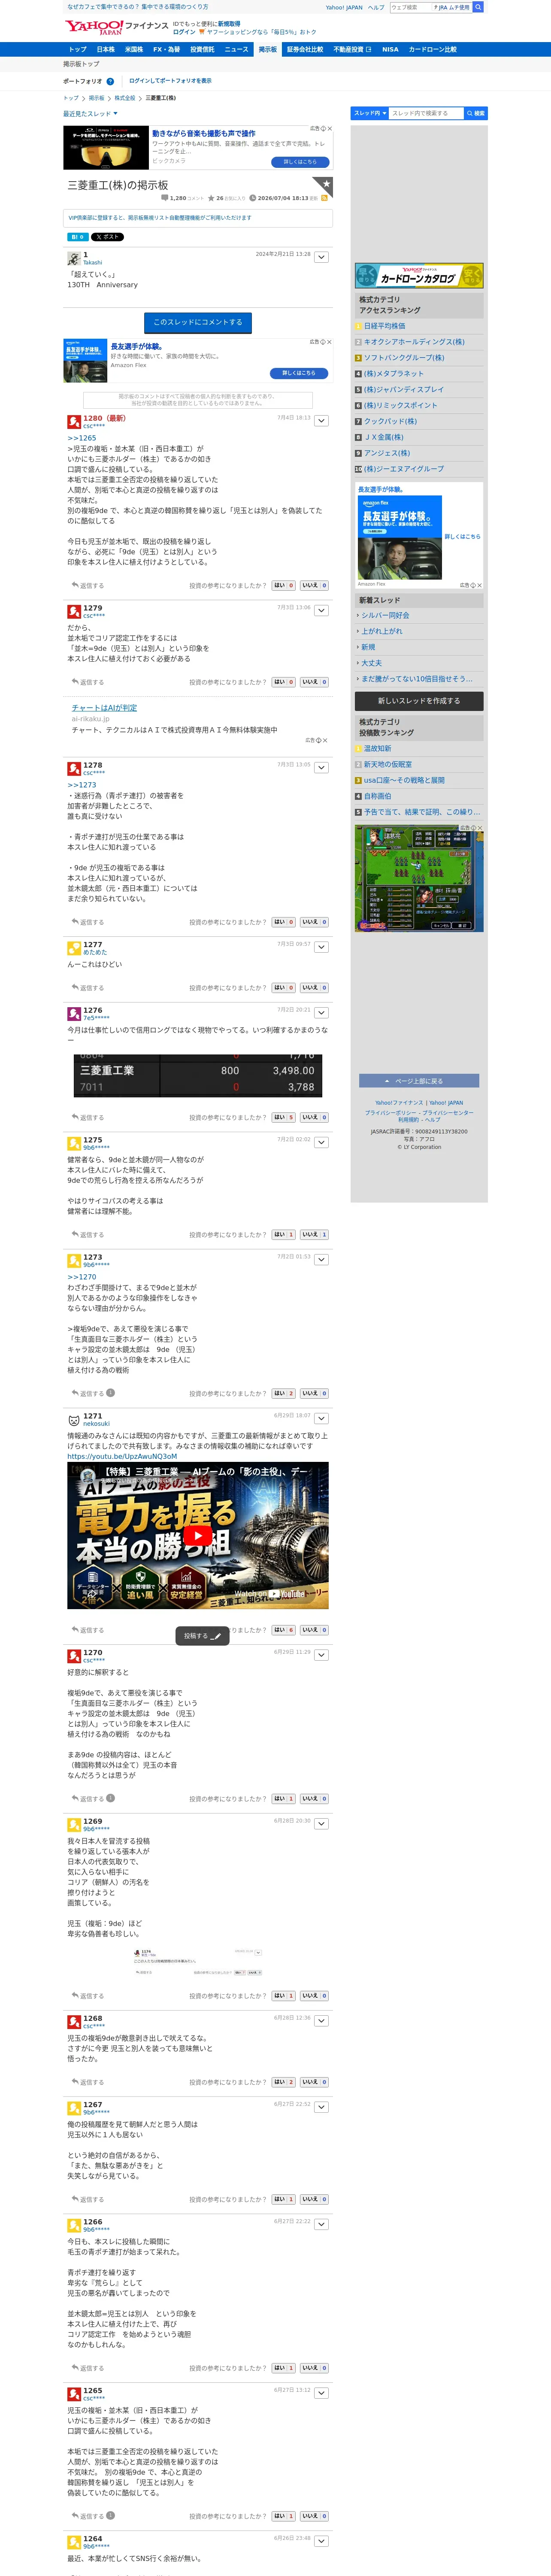The width and height of the screenshot is (551, 2576).
Task: Click the このスレッドにコメントする button
Action: click(x=198, y=322)
